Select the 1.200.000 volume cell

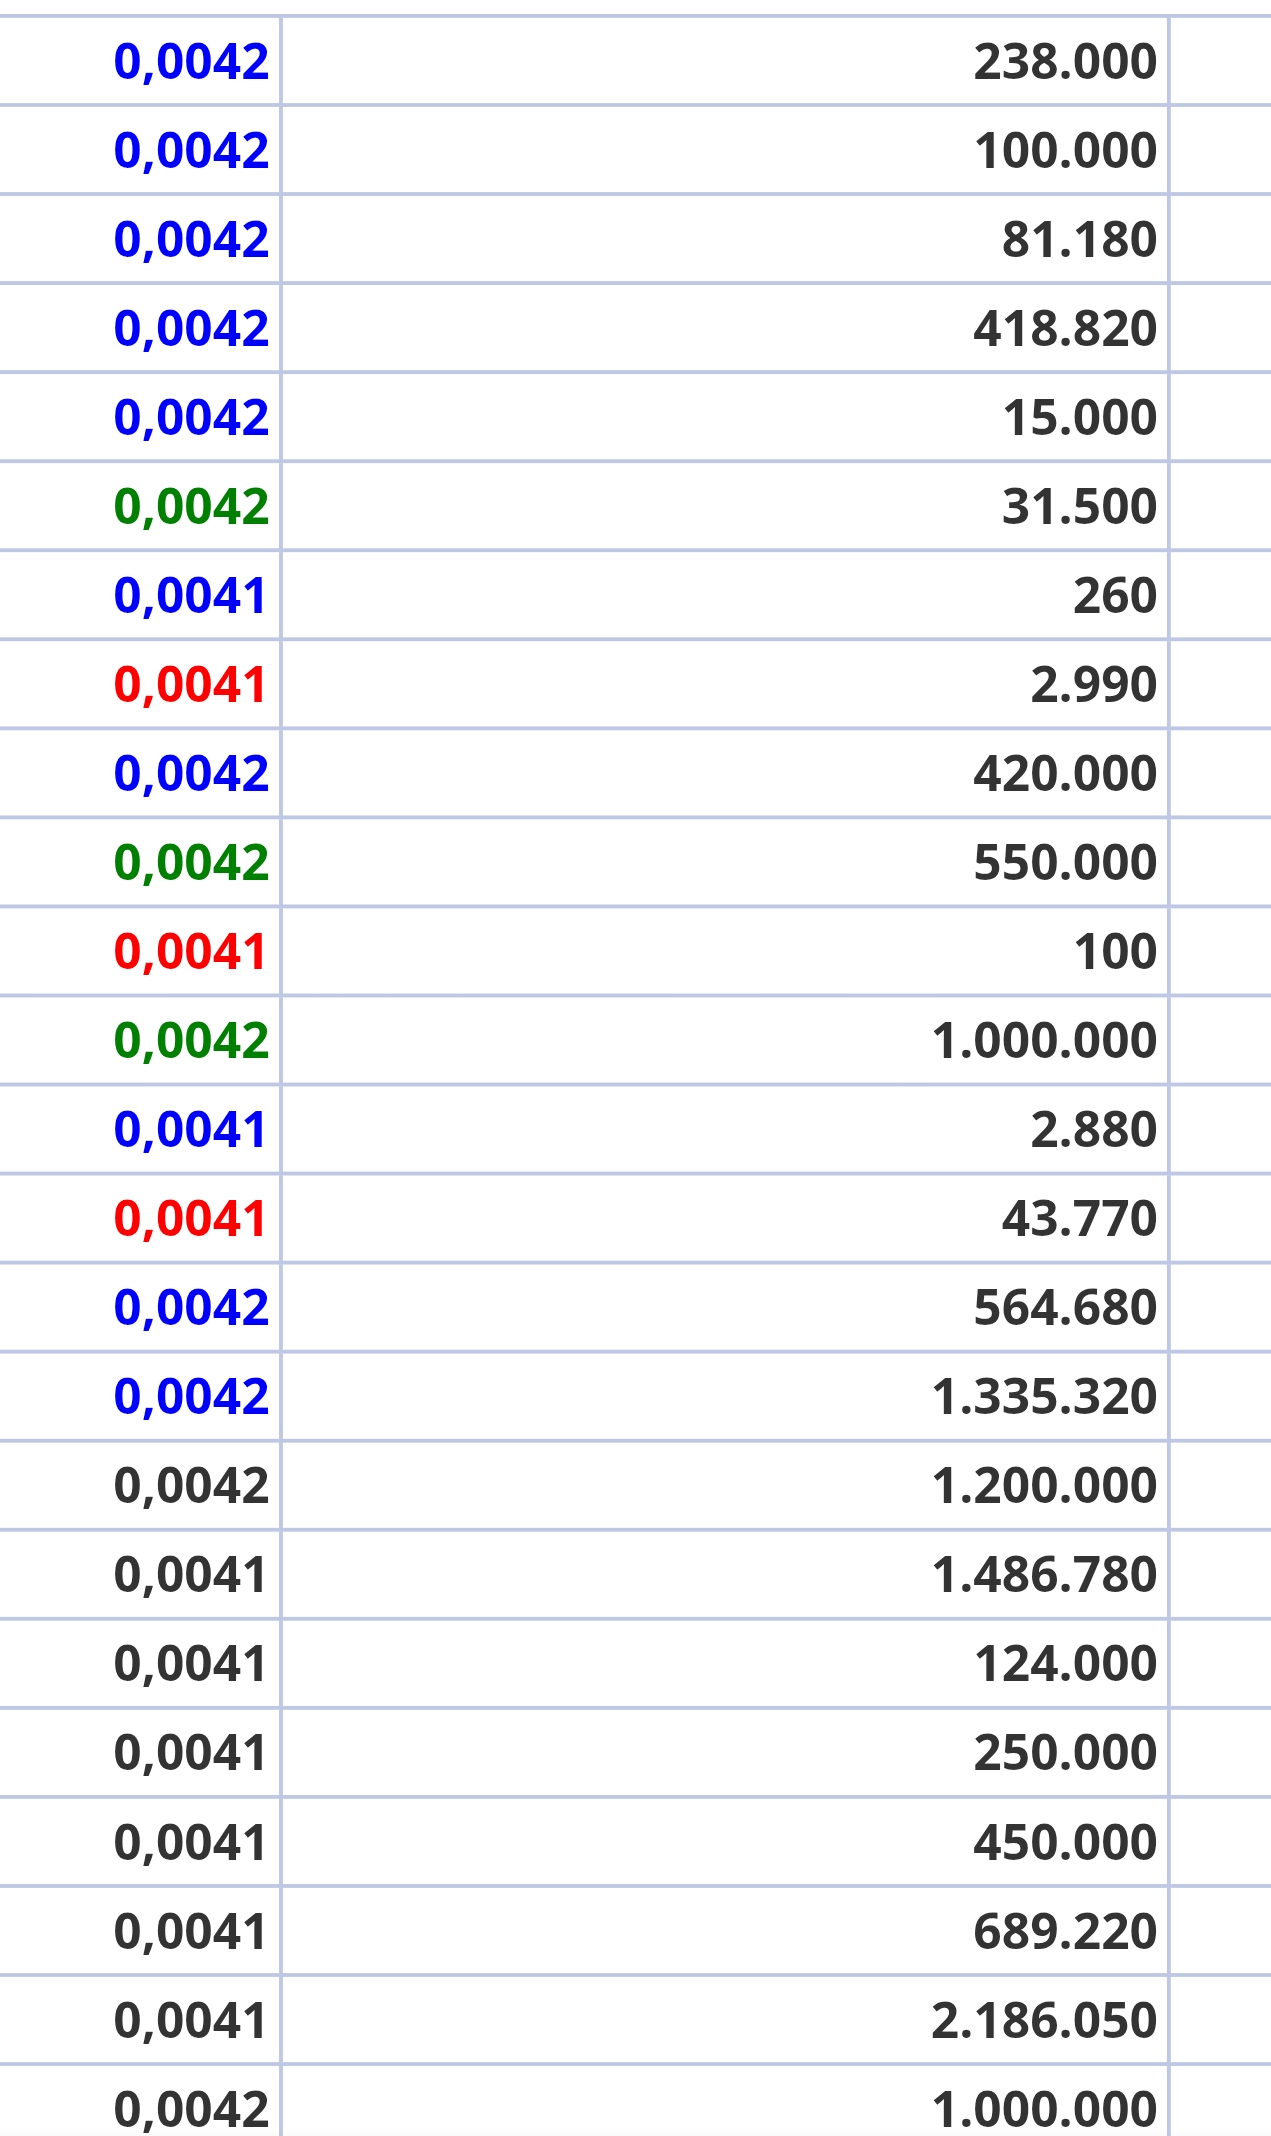click(725, 1485)
